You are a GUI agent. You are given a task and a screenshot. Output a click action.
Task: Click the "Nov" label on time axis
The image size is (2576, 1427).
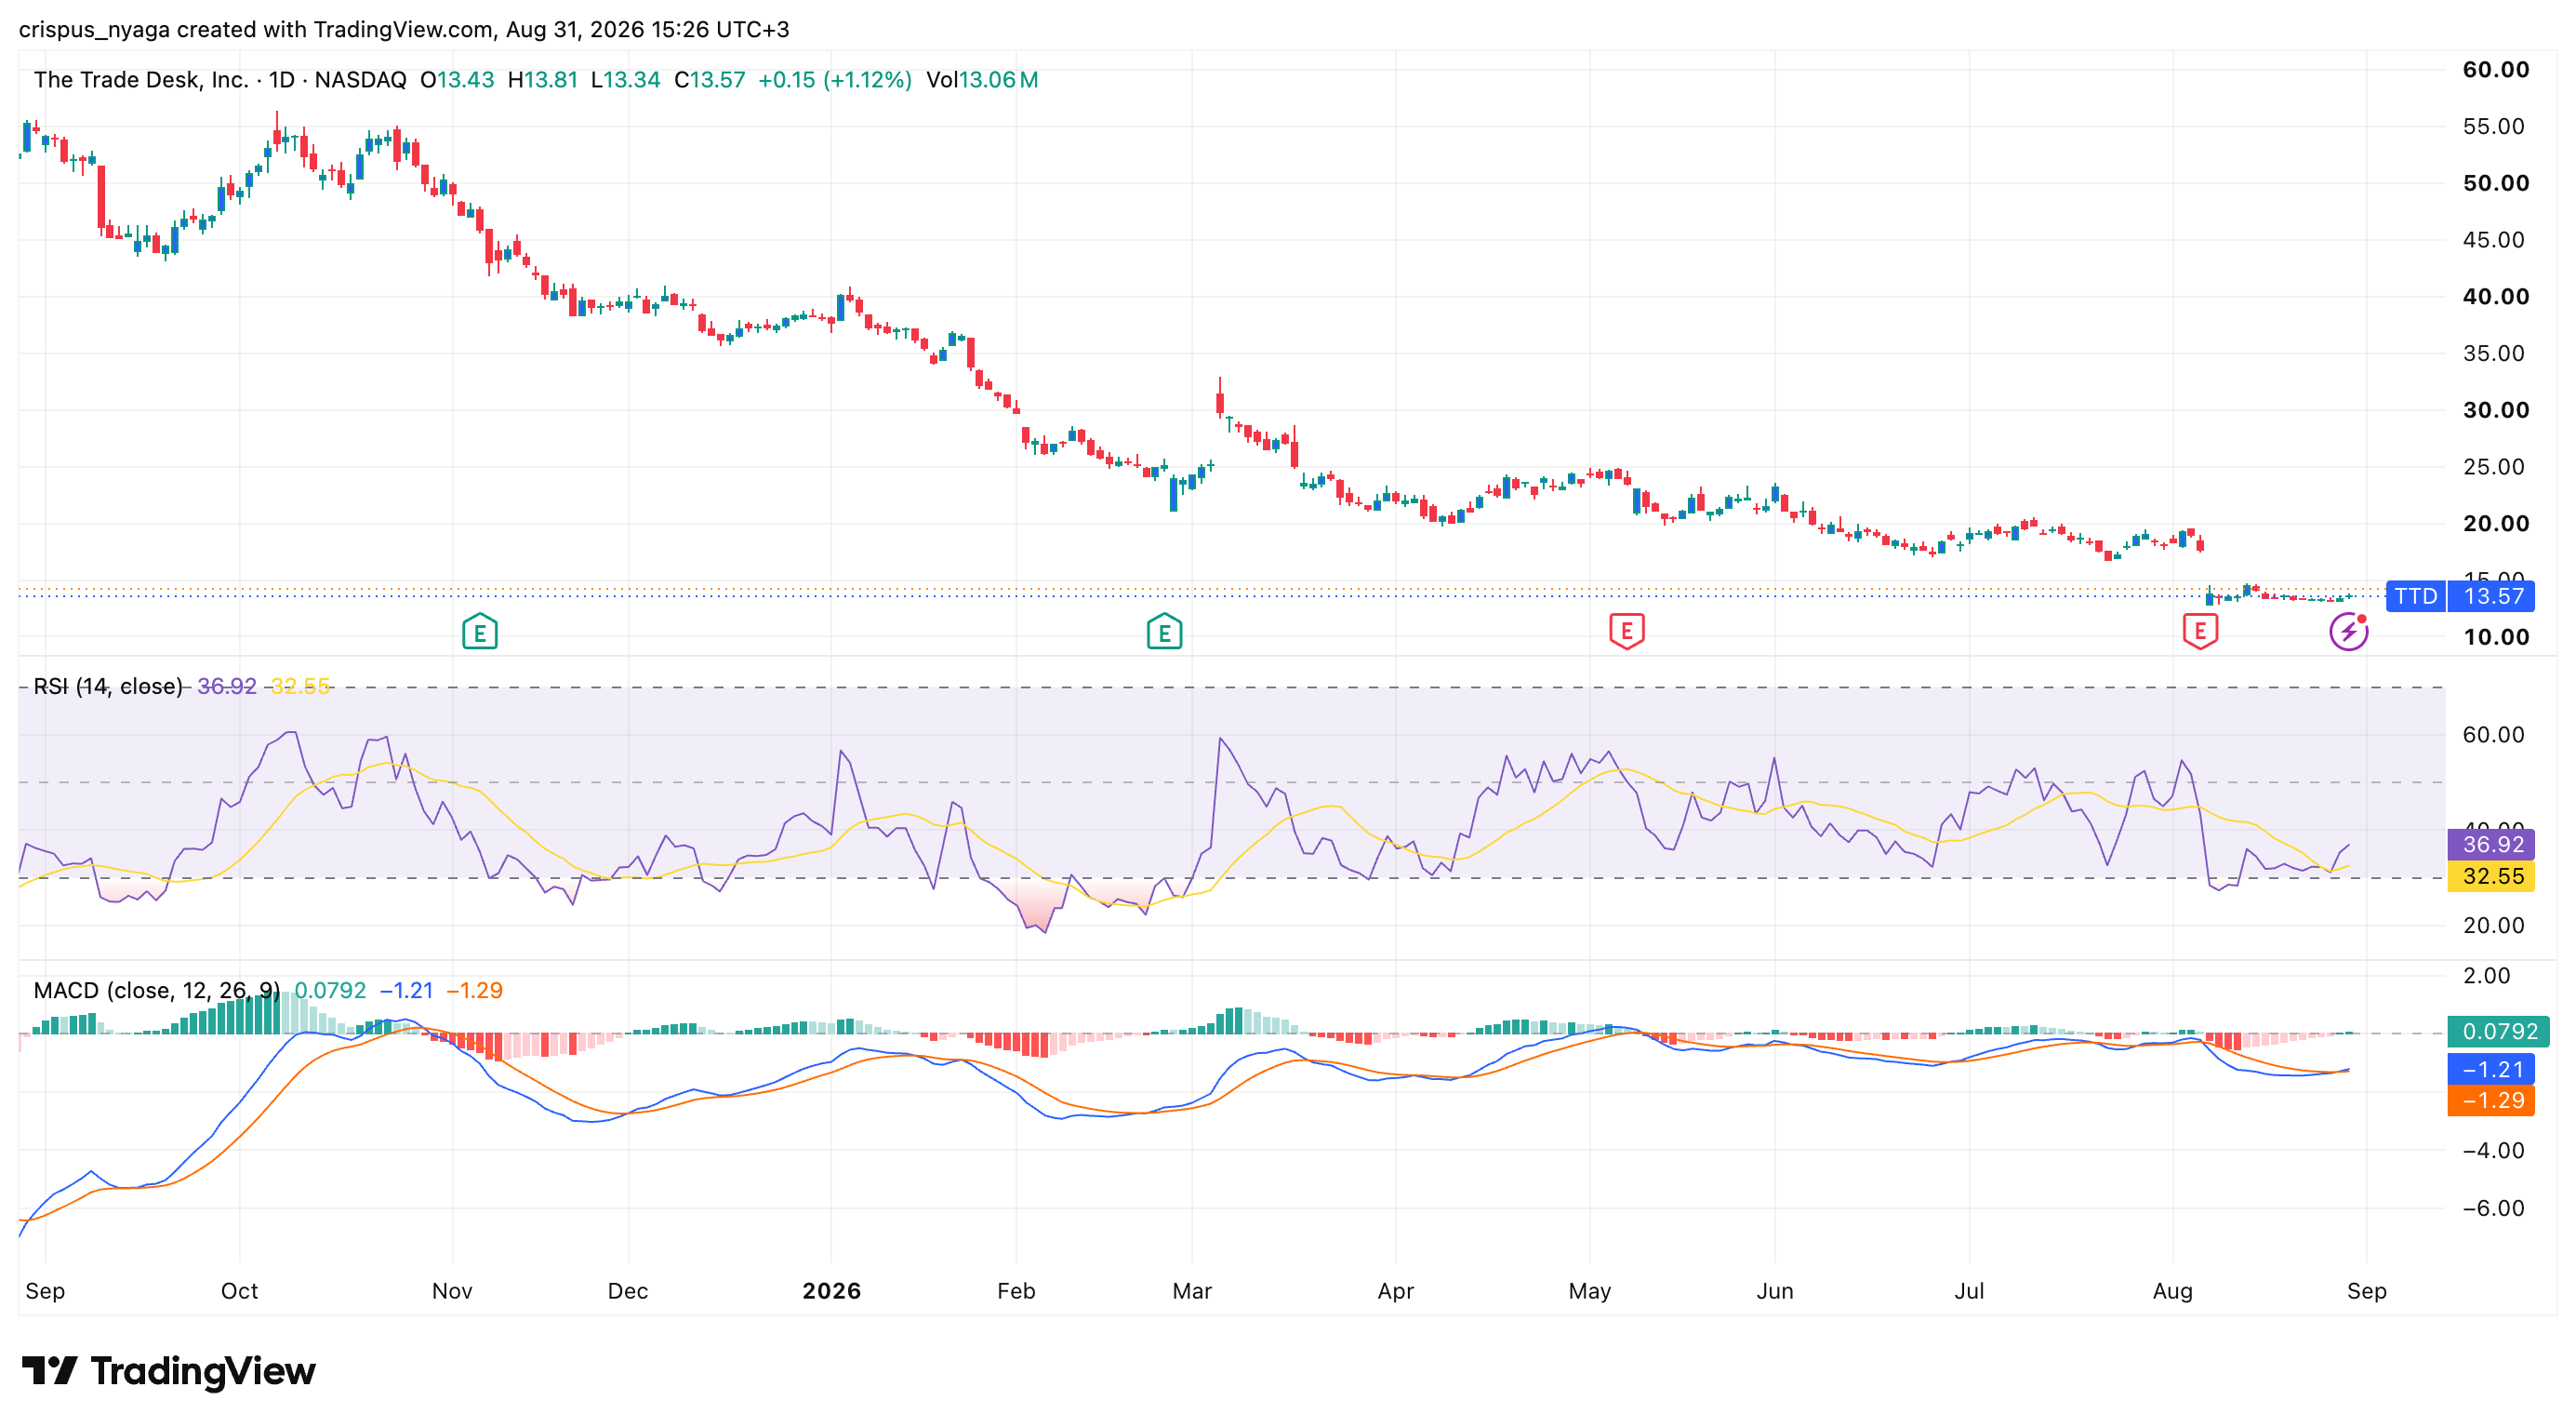452,1292
